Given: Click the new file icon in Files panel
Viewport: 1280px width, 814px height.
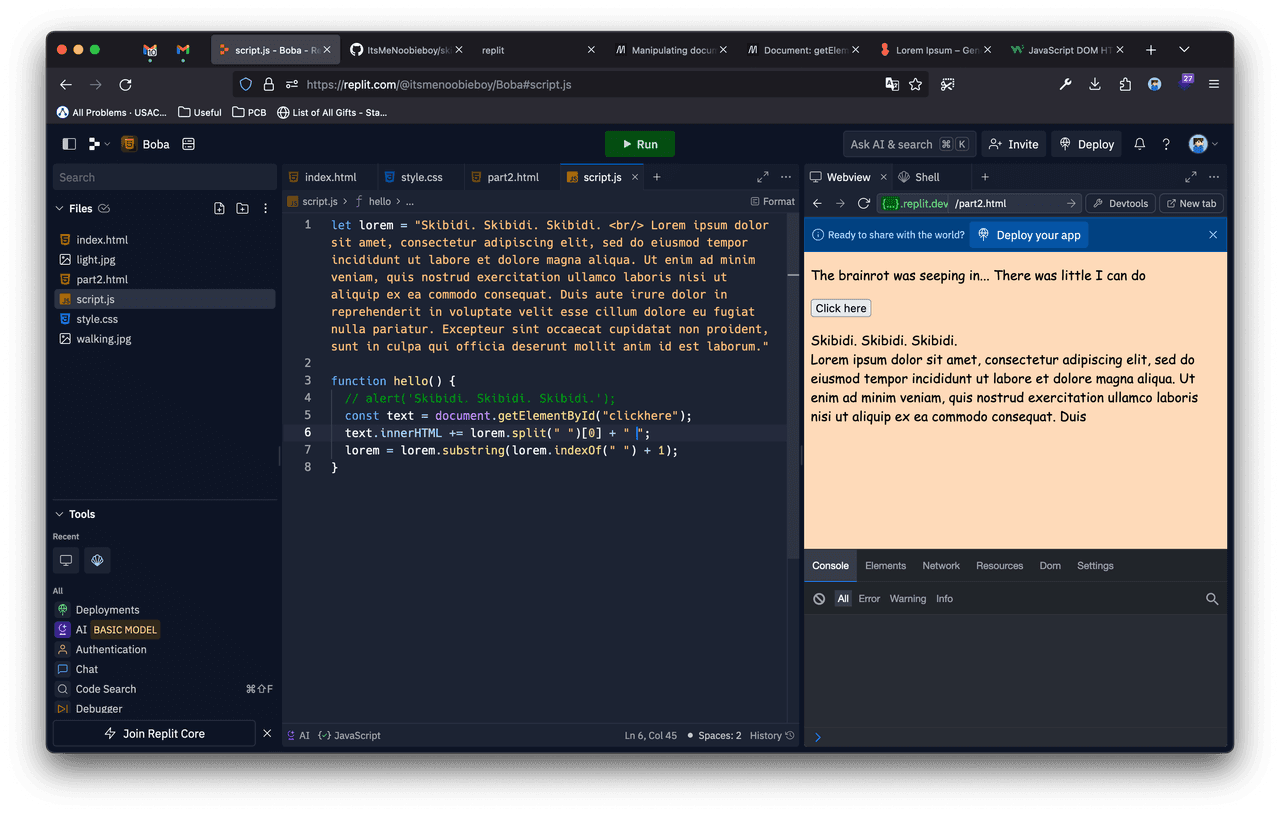Looking at the screenshot, I should [219, 209].
